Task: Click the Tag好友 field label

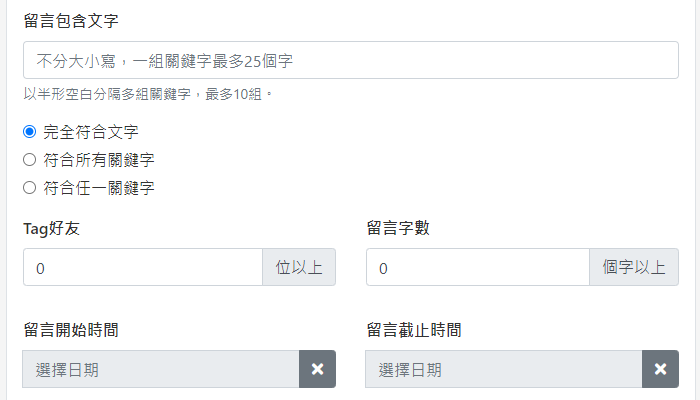Action: tap(51, 228)
